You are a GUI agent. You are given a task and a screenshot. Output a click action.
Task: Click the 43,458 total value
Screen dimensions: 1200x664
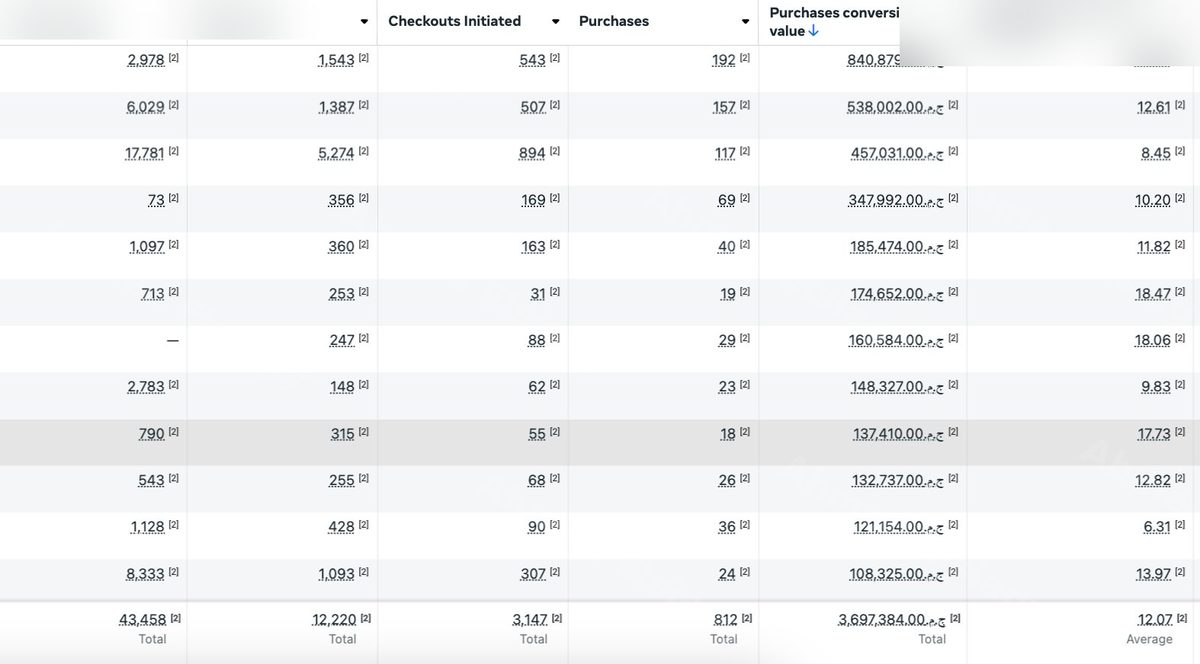click(143, 620)
